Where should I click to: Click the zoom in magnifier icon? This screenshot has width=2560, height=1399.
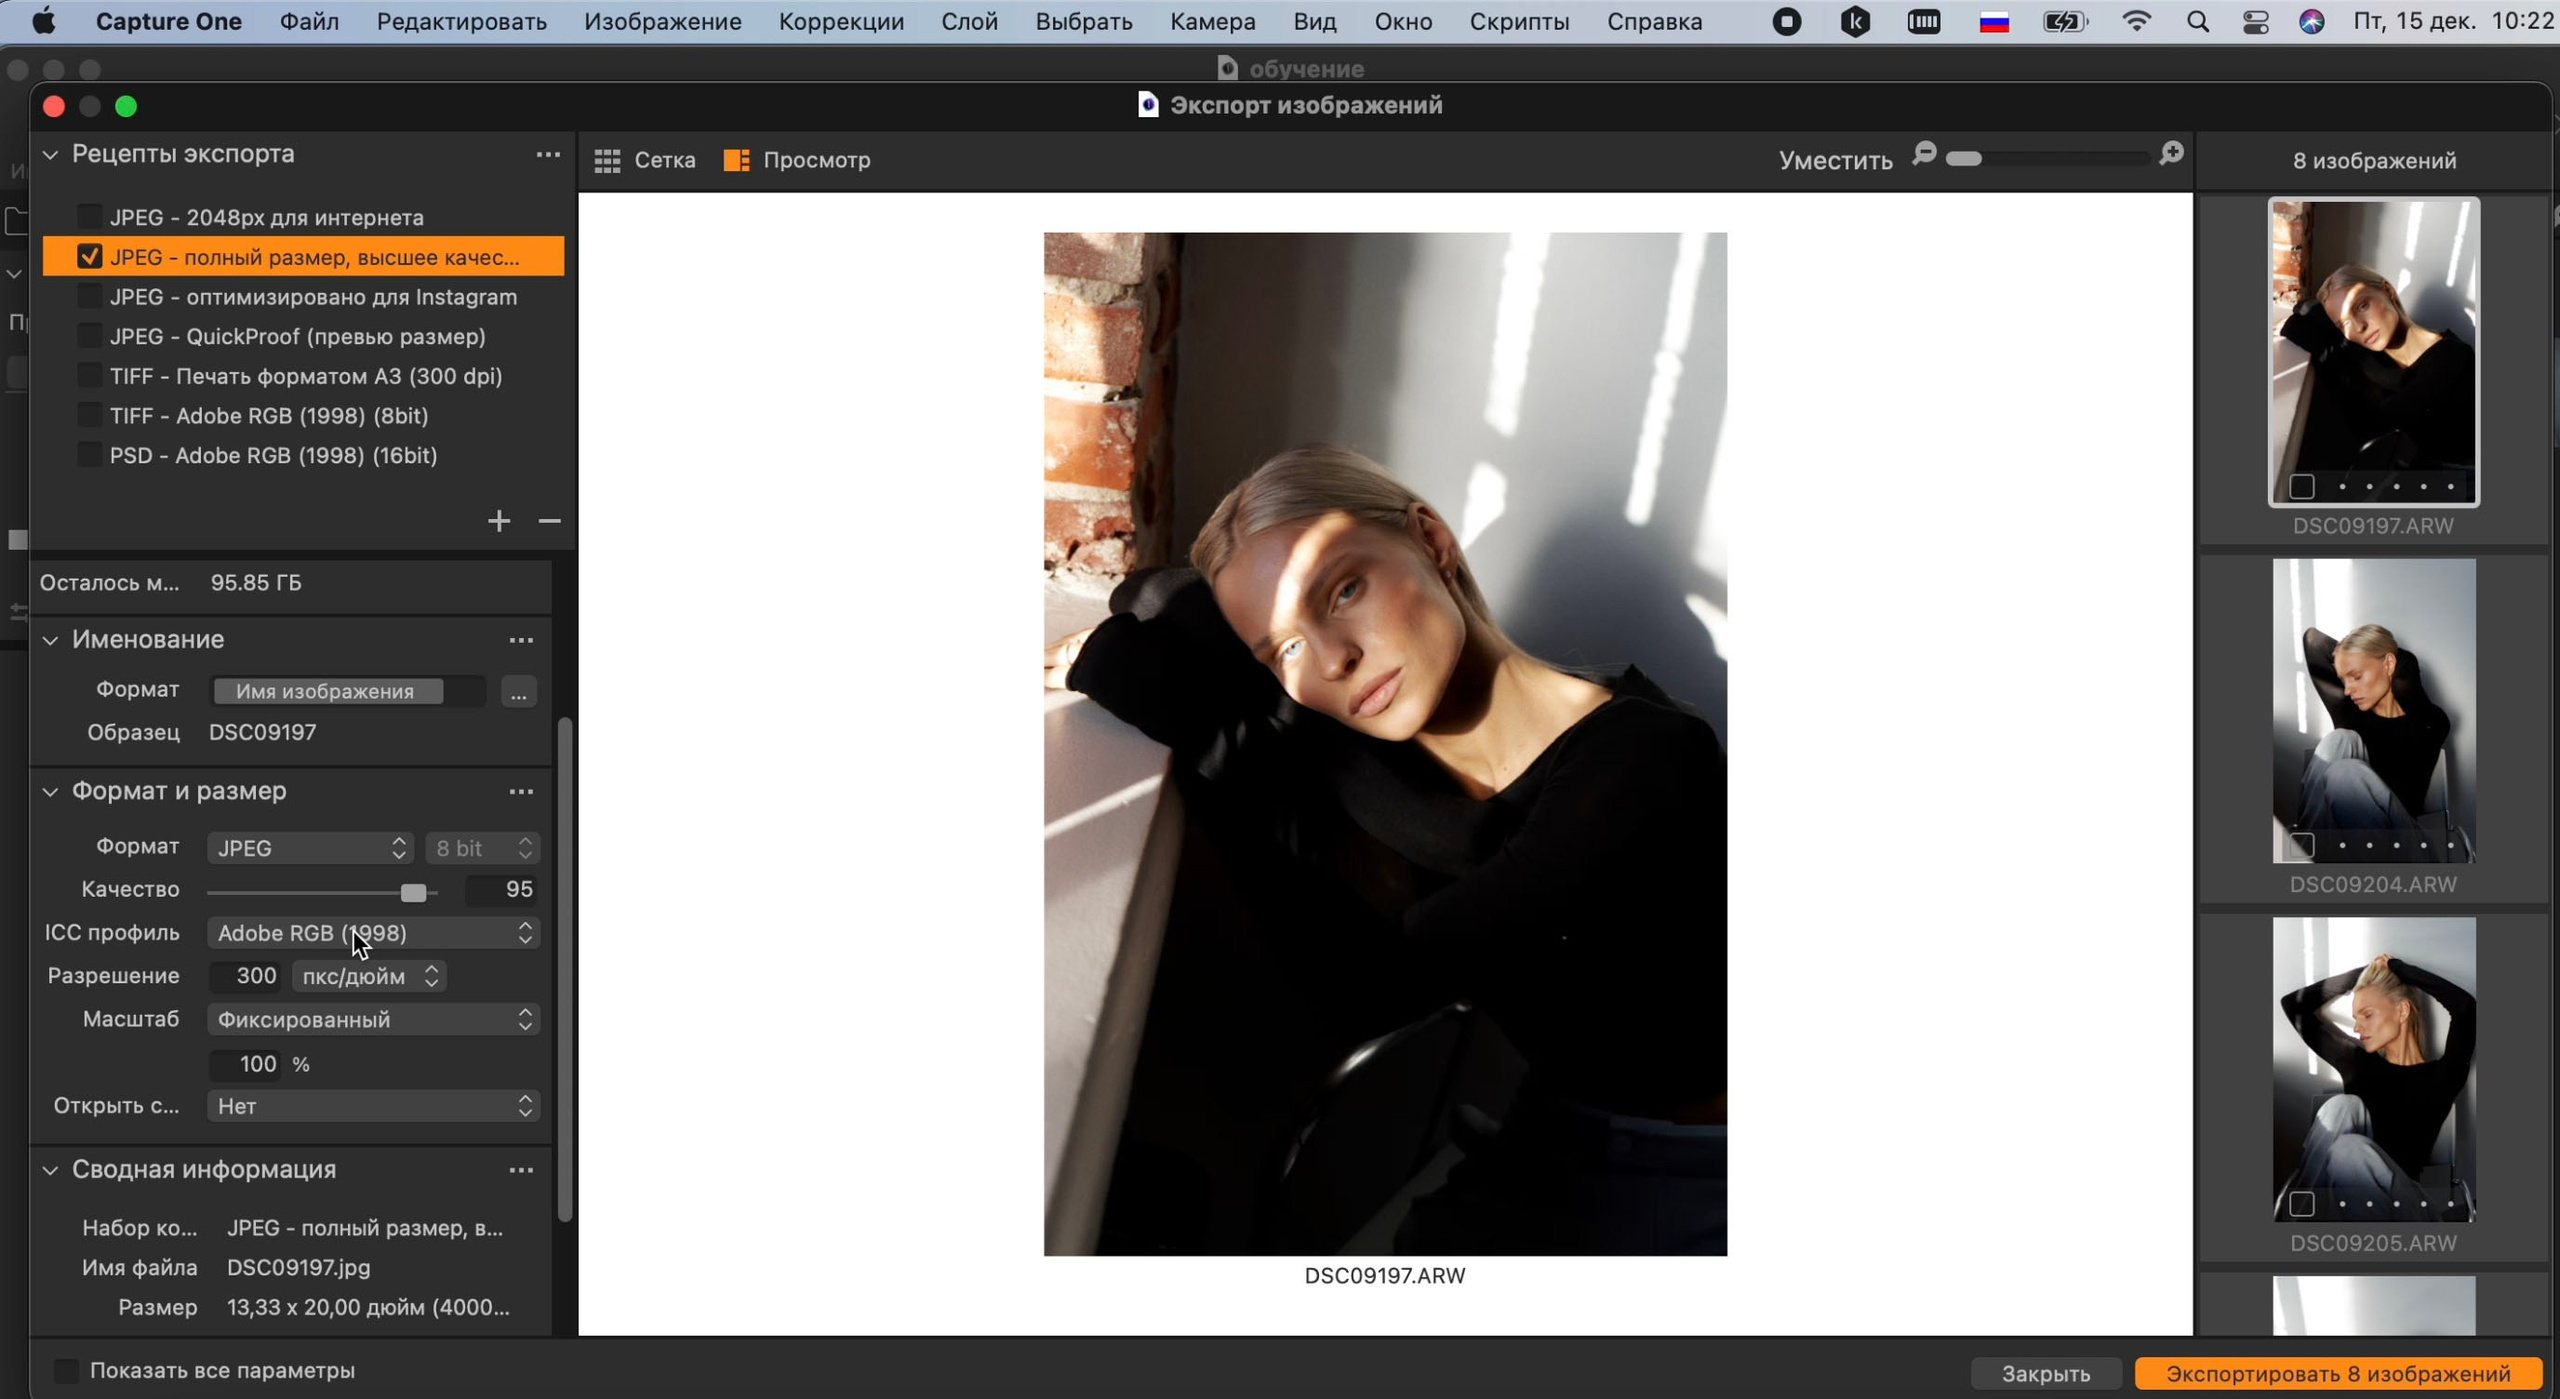pos(2170,155)
